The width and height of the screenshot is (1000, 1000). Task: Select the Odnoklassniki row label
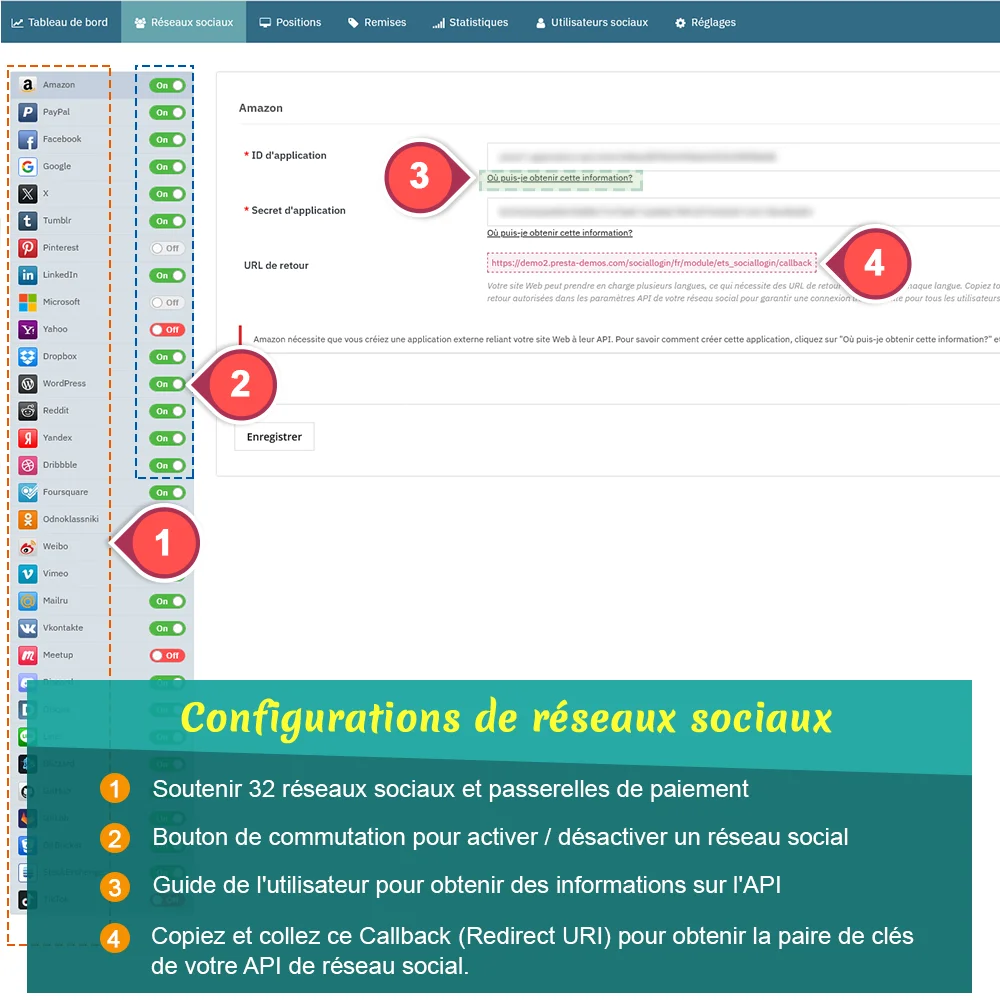[x=71, y=519]
